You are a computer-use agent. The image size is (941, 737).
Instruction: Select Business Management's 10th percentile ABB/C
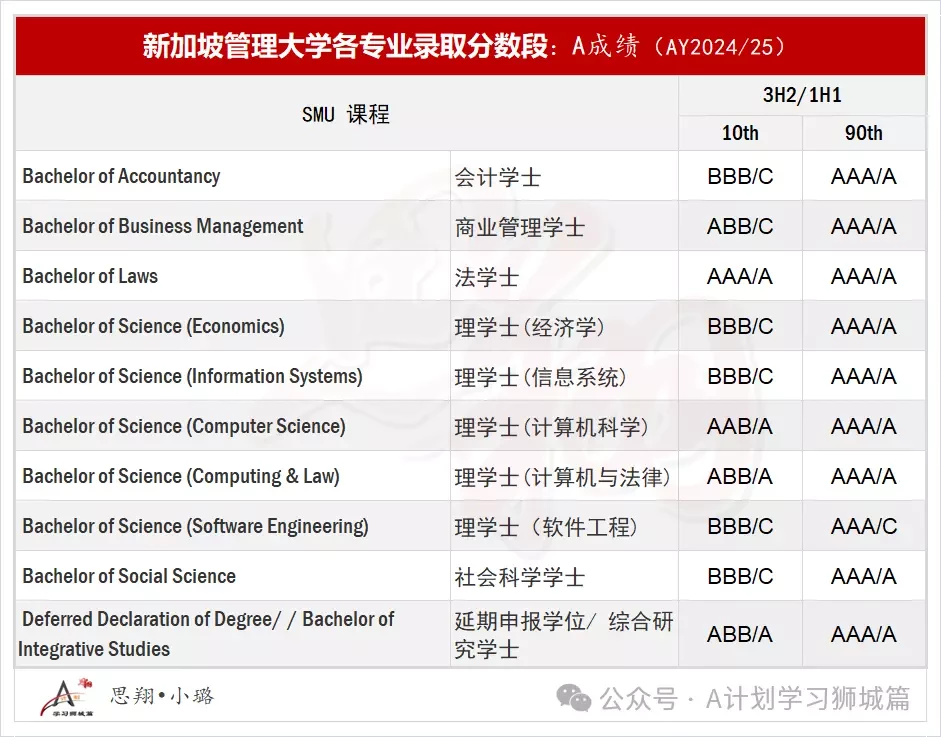[740, 226]
